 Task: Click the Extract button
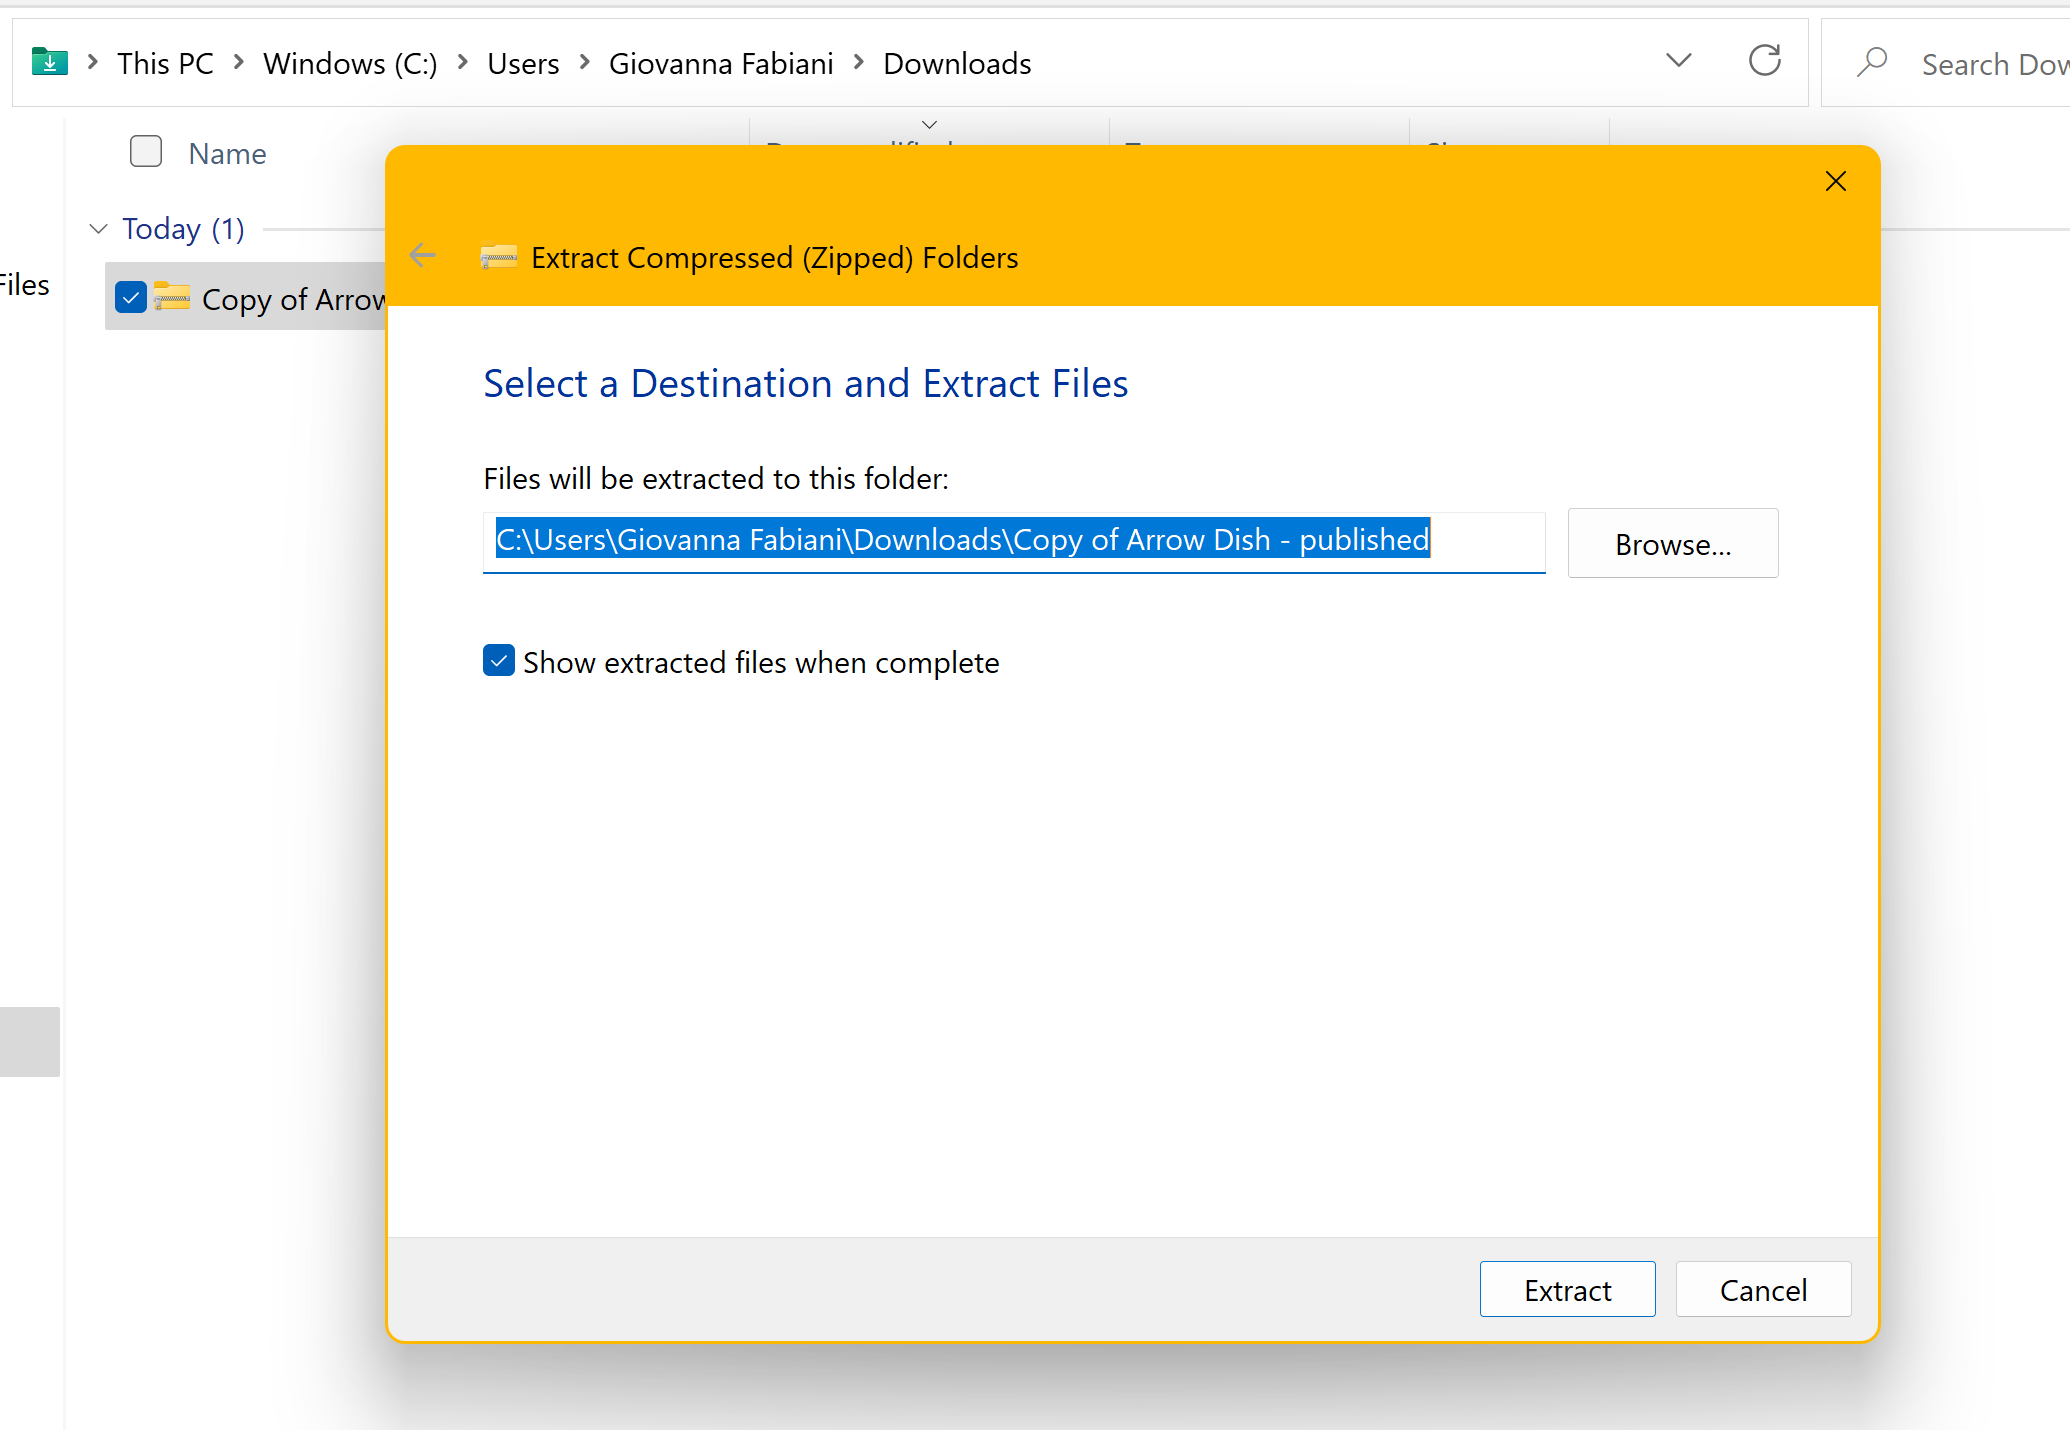(x=1566, y=1290)
